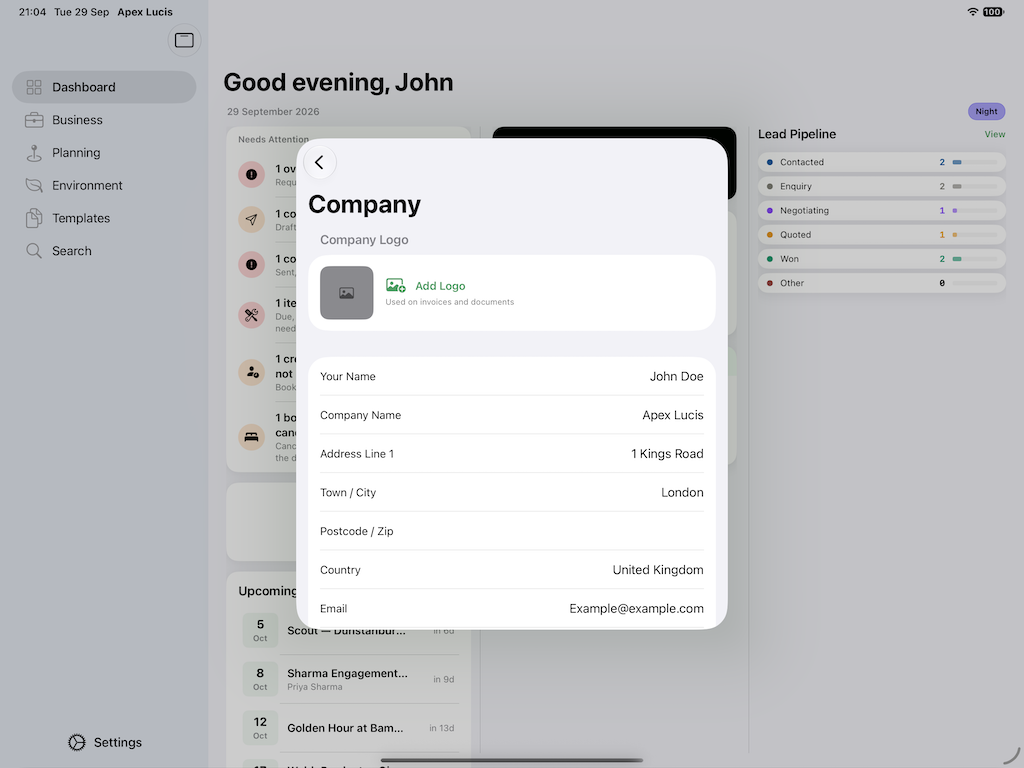Go back from Company modal
1024x768 pixels.
click(319, 163)
